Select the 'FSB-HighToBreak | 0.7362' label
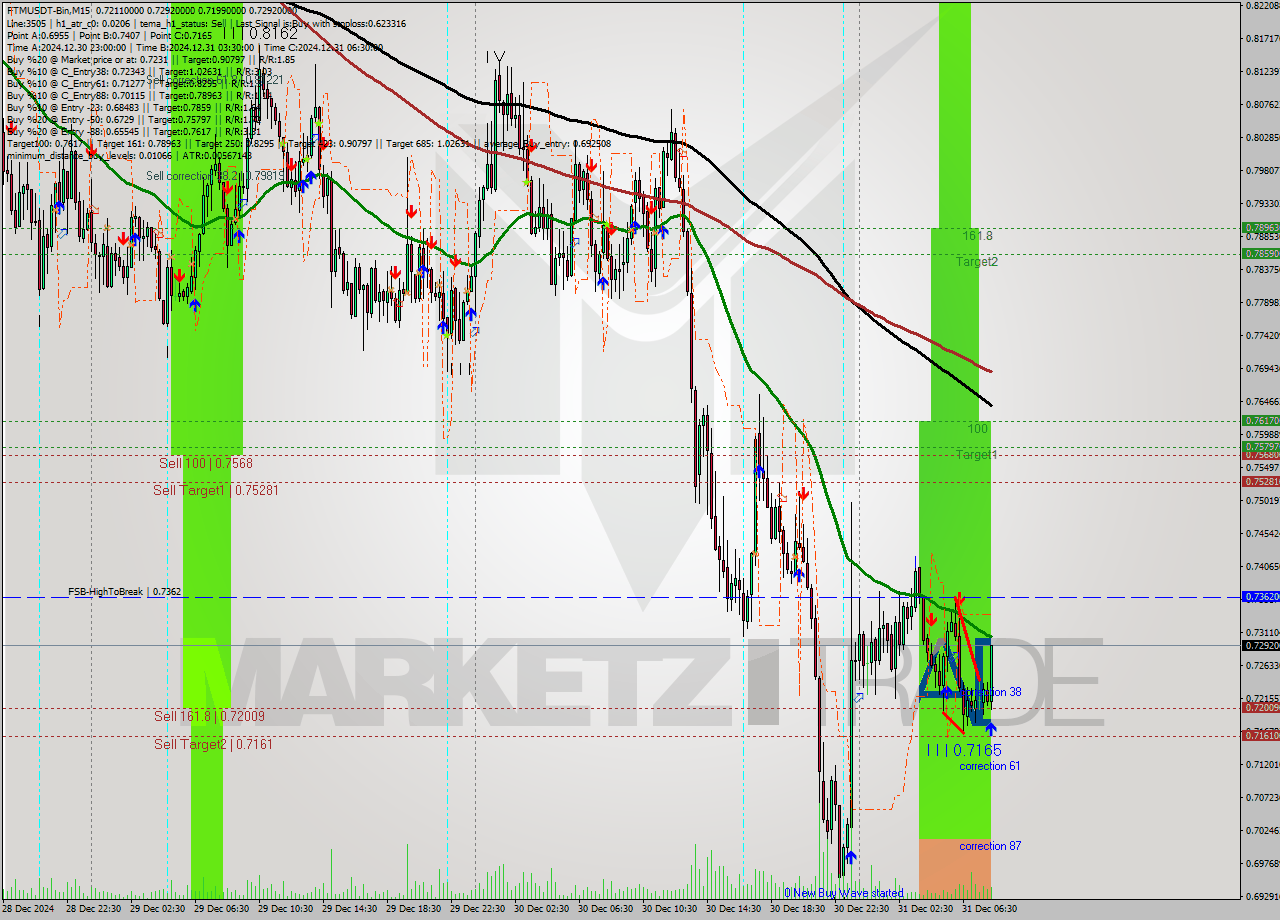The image size is (1280, 920). [124, 592]
